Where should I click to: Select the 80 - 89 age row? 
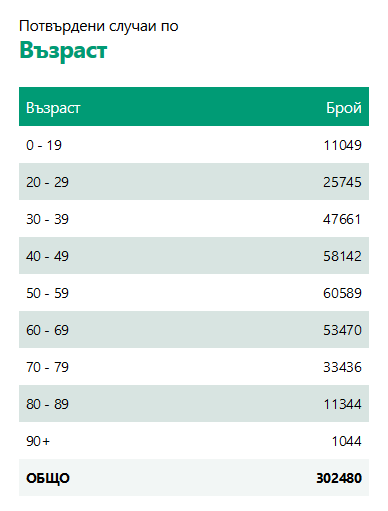point(194,404)
